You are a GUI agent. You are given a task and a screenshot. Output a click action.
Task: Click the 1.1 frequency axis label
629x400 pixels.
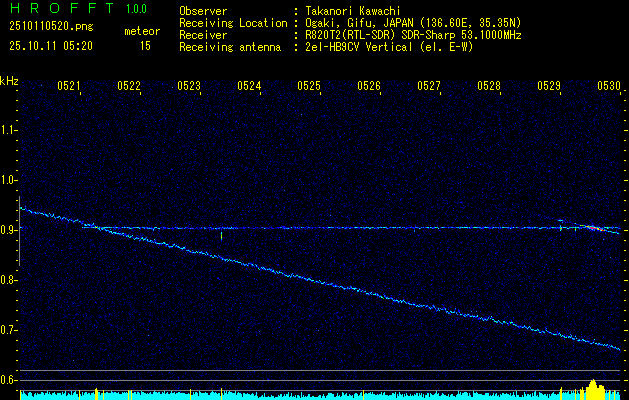pyautogui.click(x=10, y=130)
